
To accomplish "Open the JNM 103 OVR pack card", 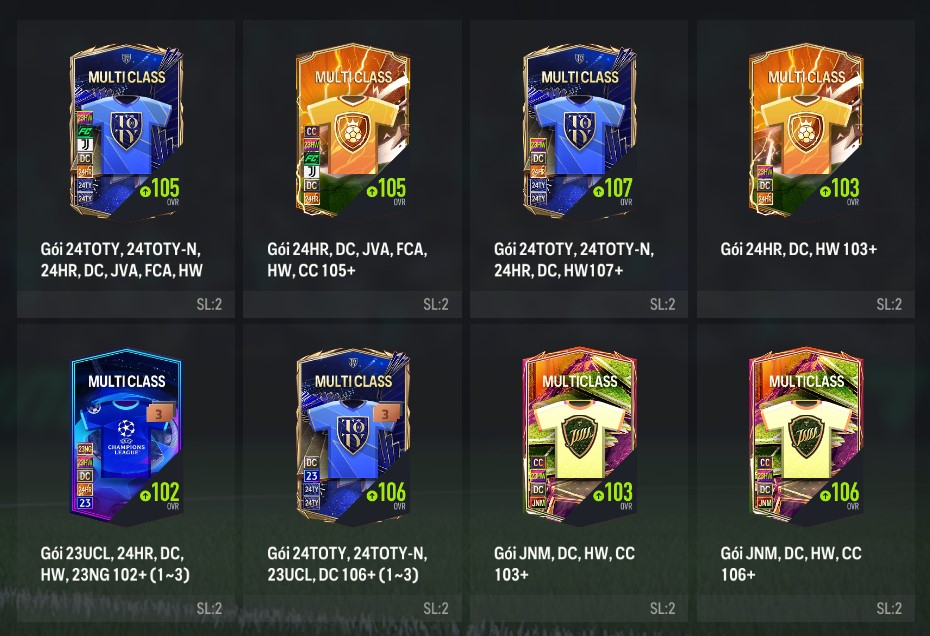I will (579, 436).
